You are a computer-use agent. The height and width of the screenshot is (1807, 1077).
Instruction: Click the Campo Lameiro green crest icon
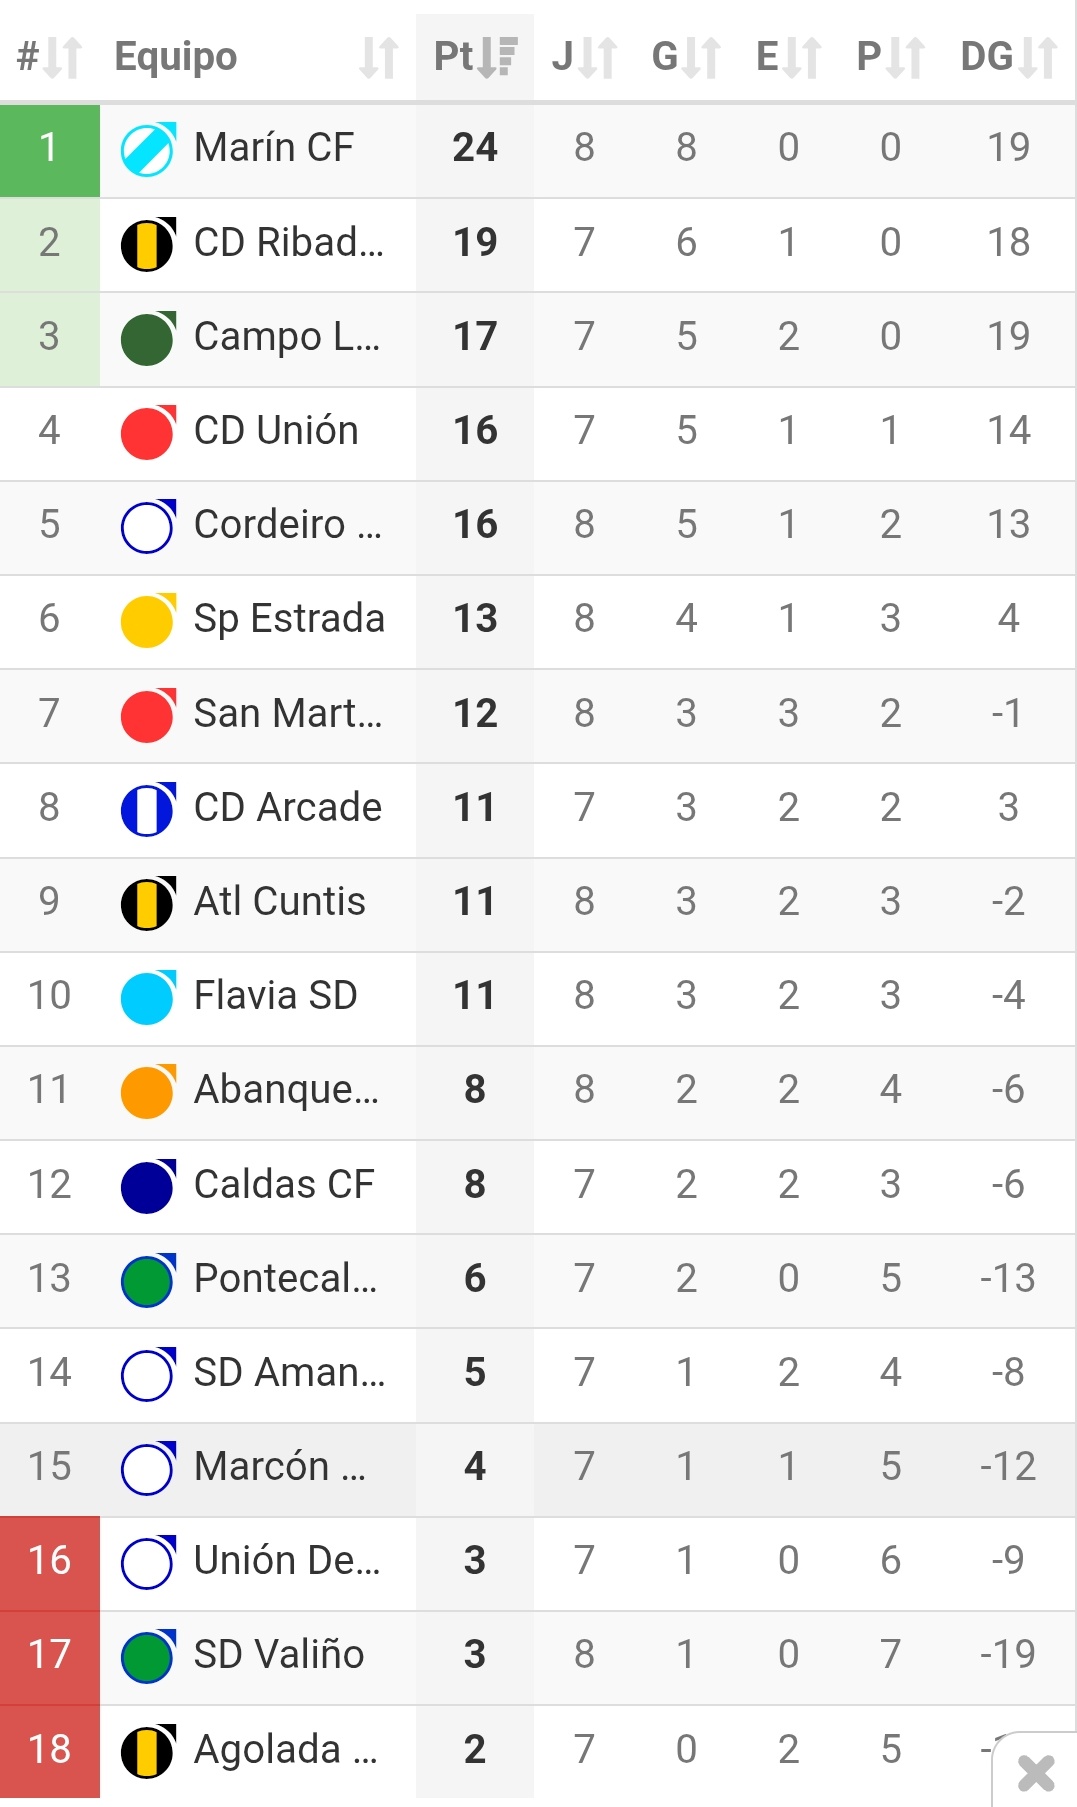coord(148,337)
